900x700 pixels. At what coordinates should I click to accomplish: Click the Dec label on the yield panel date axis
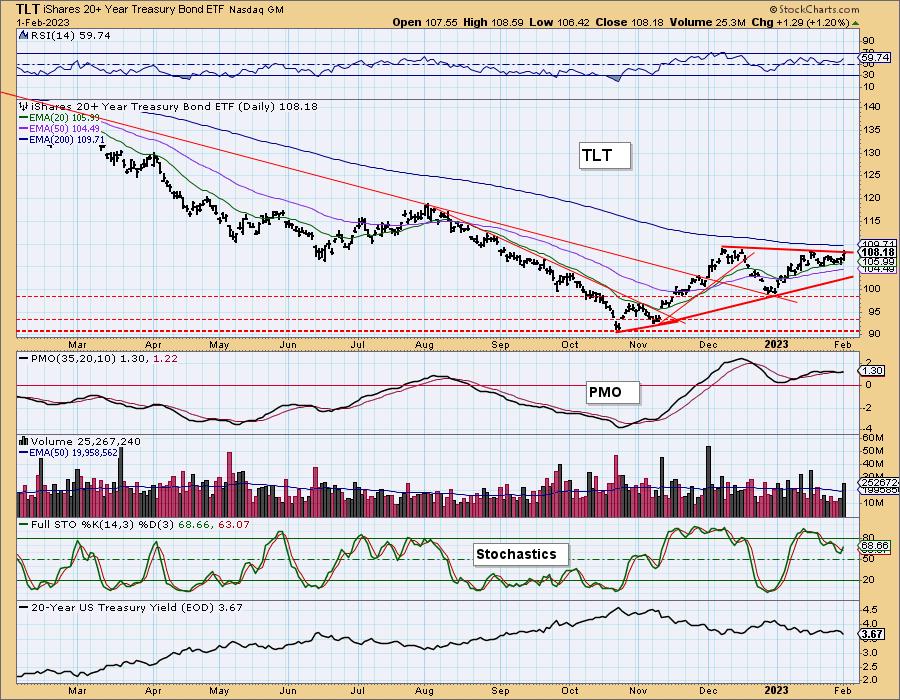[708, 691]
